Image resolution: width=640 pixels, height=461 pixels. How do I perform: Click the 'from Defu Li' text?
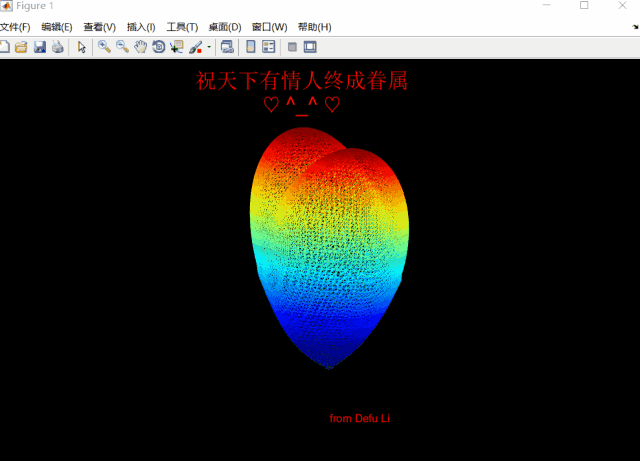tap(360, 419)
